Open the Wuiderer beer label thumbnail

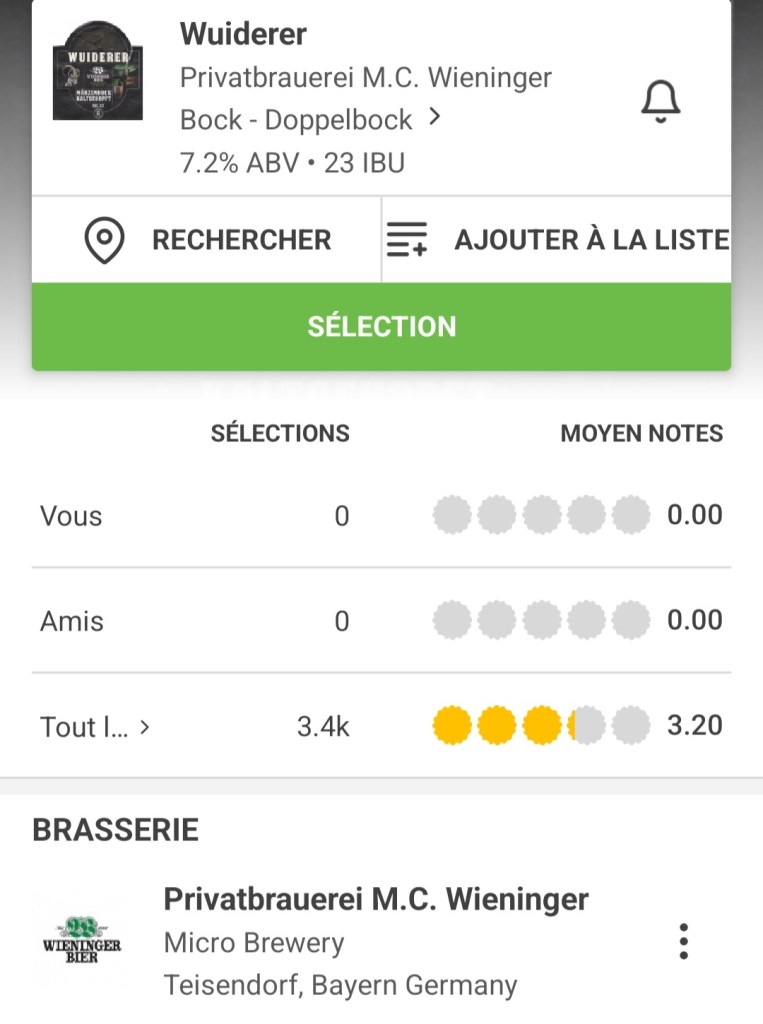pyautogui.click(x=97, y=70)
